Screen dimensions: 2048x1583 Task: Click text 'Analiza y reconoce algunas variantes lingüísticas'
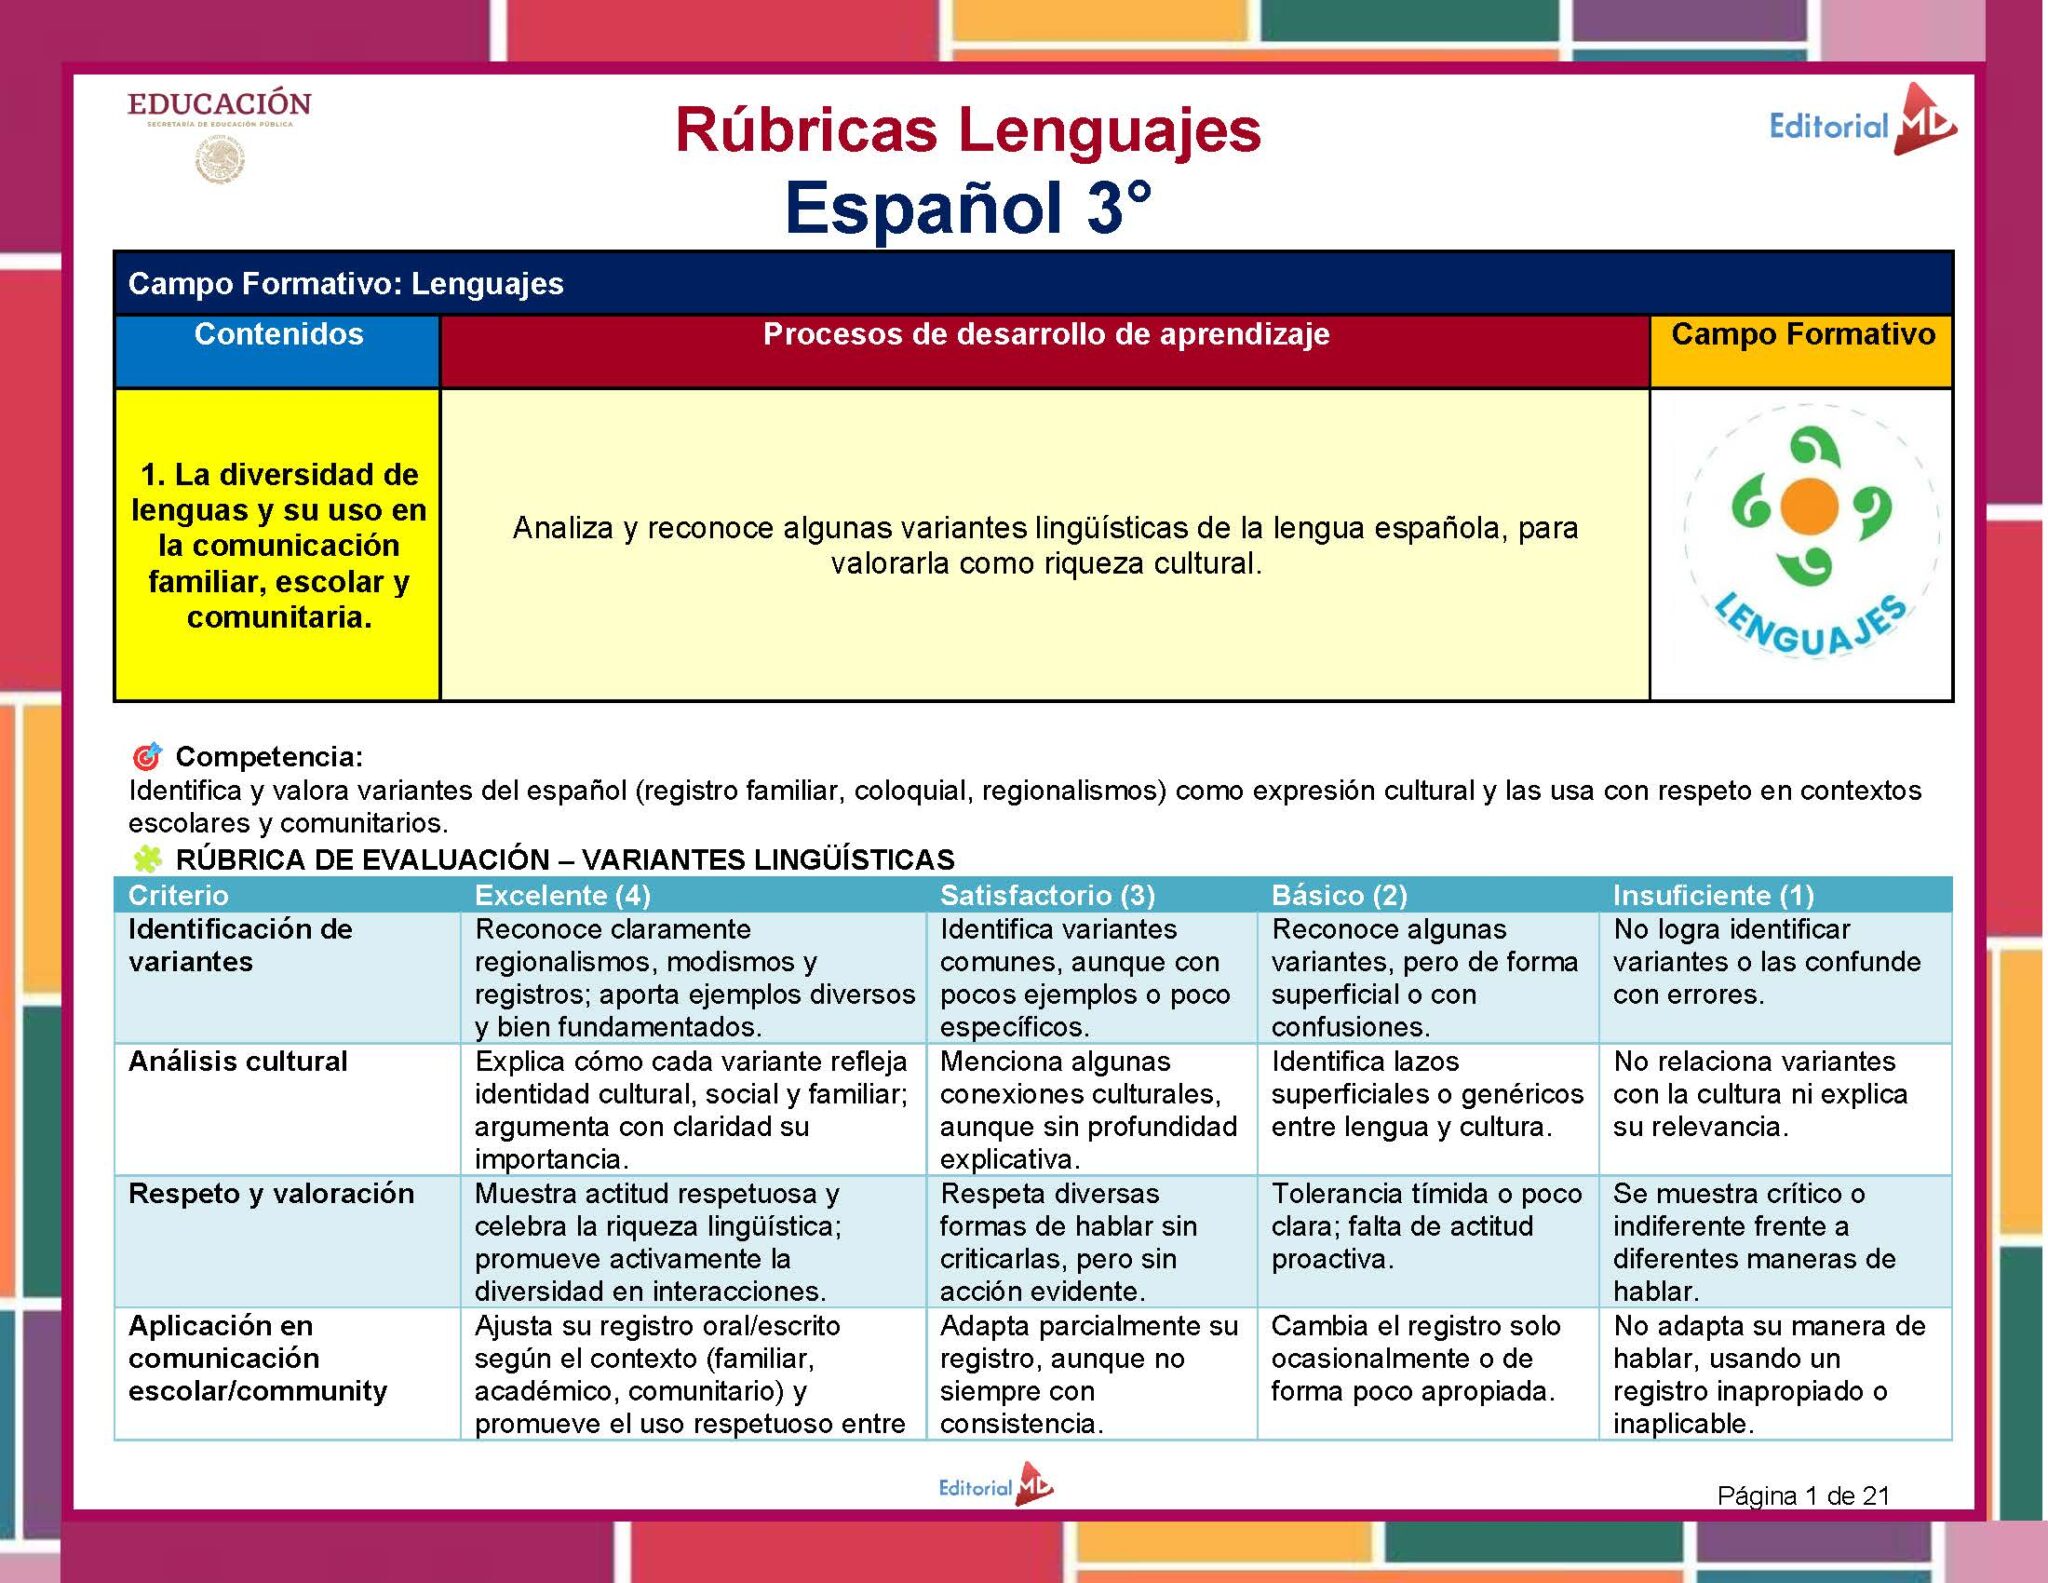tap(1045, 545)
